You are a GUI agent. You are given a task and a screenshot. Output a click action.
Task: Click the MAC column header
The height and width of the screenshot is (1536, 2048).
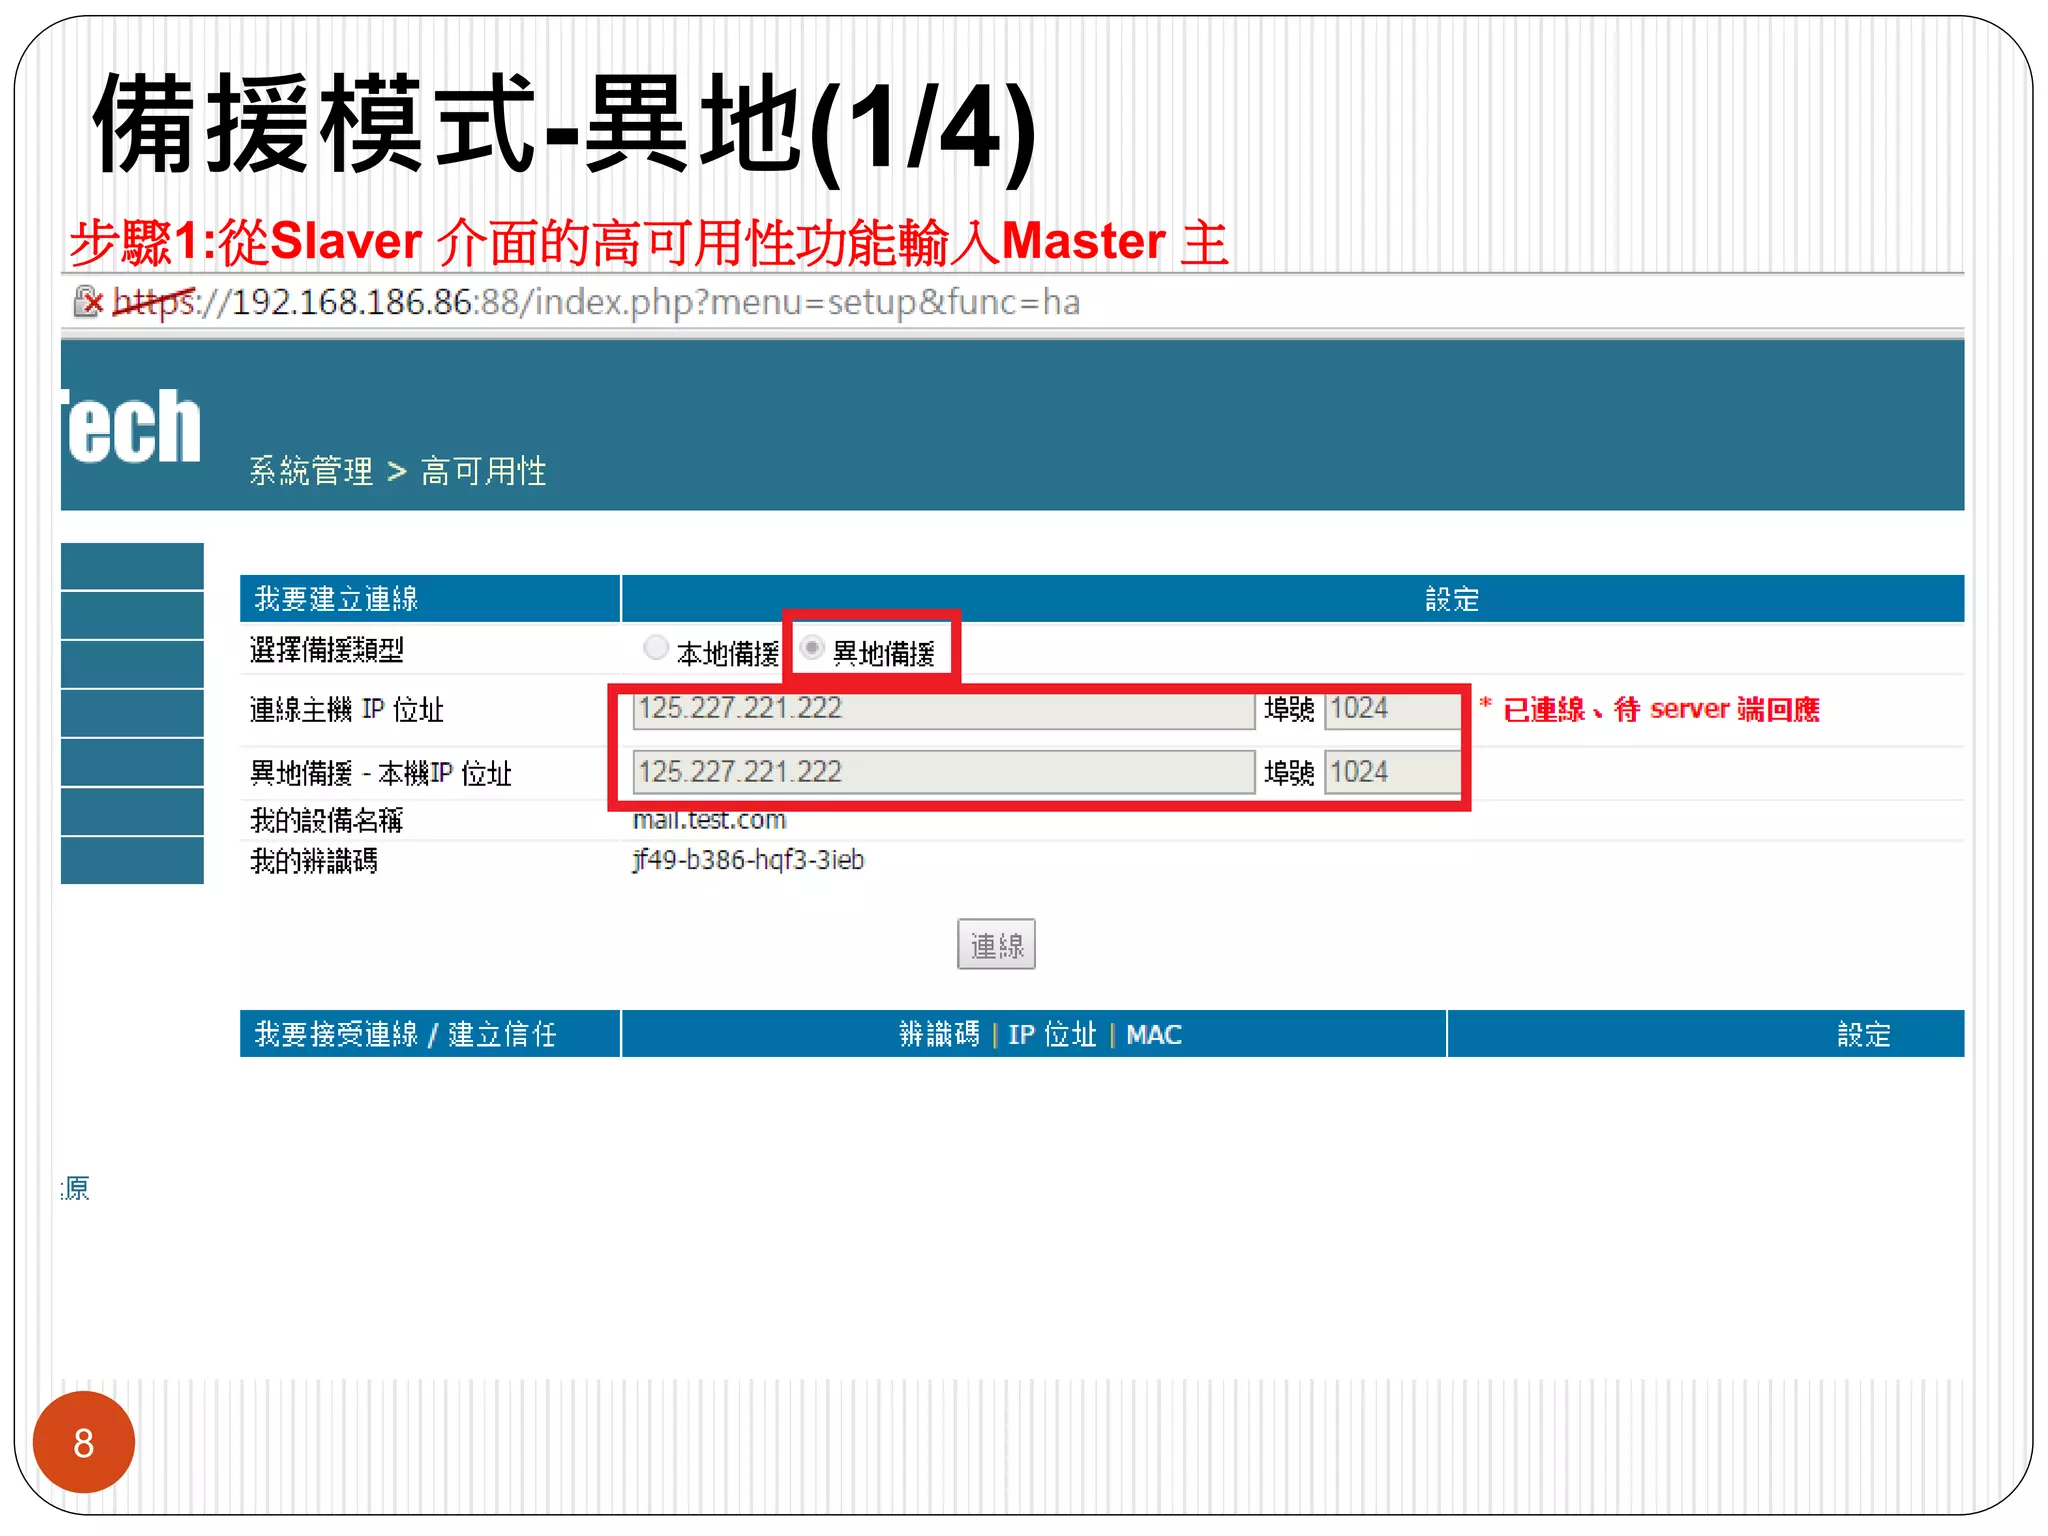(1154, 1034)
